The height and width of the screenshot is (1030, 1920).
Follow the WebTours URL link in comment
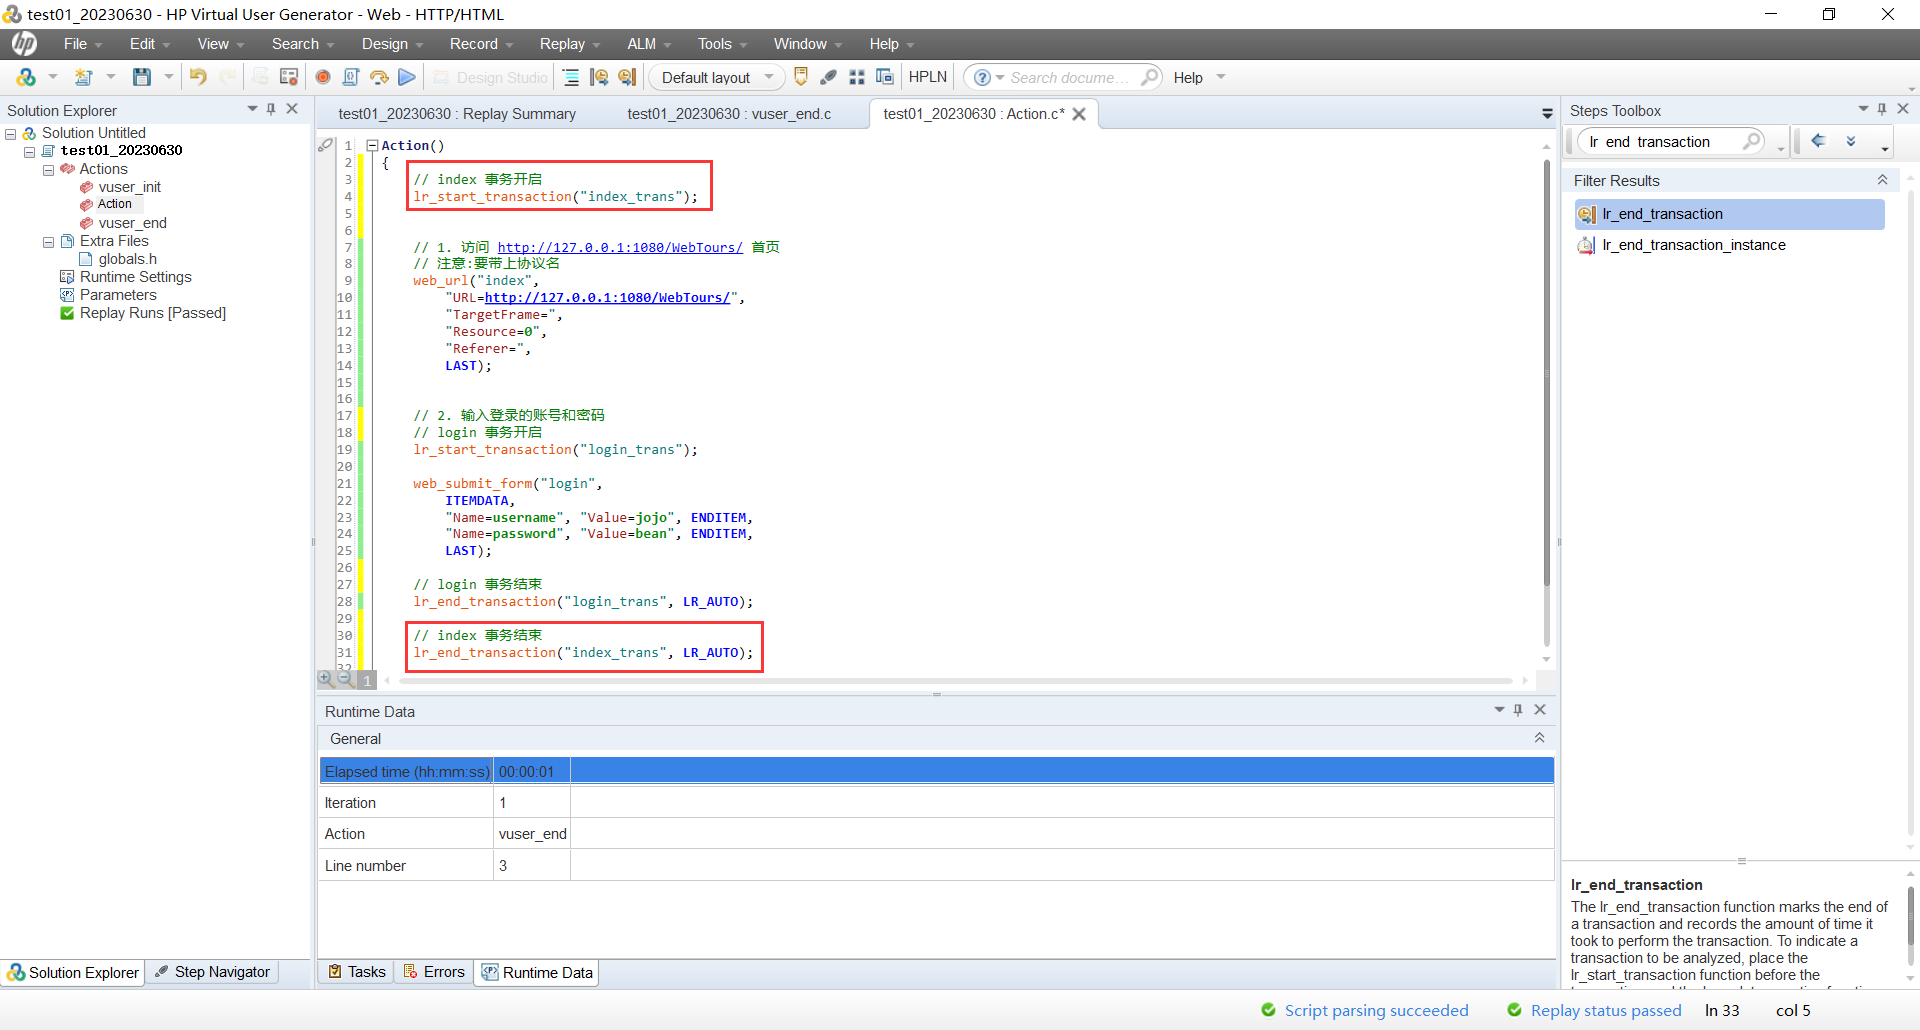[x=620, y=247]
